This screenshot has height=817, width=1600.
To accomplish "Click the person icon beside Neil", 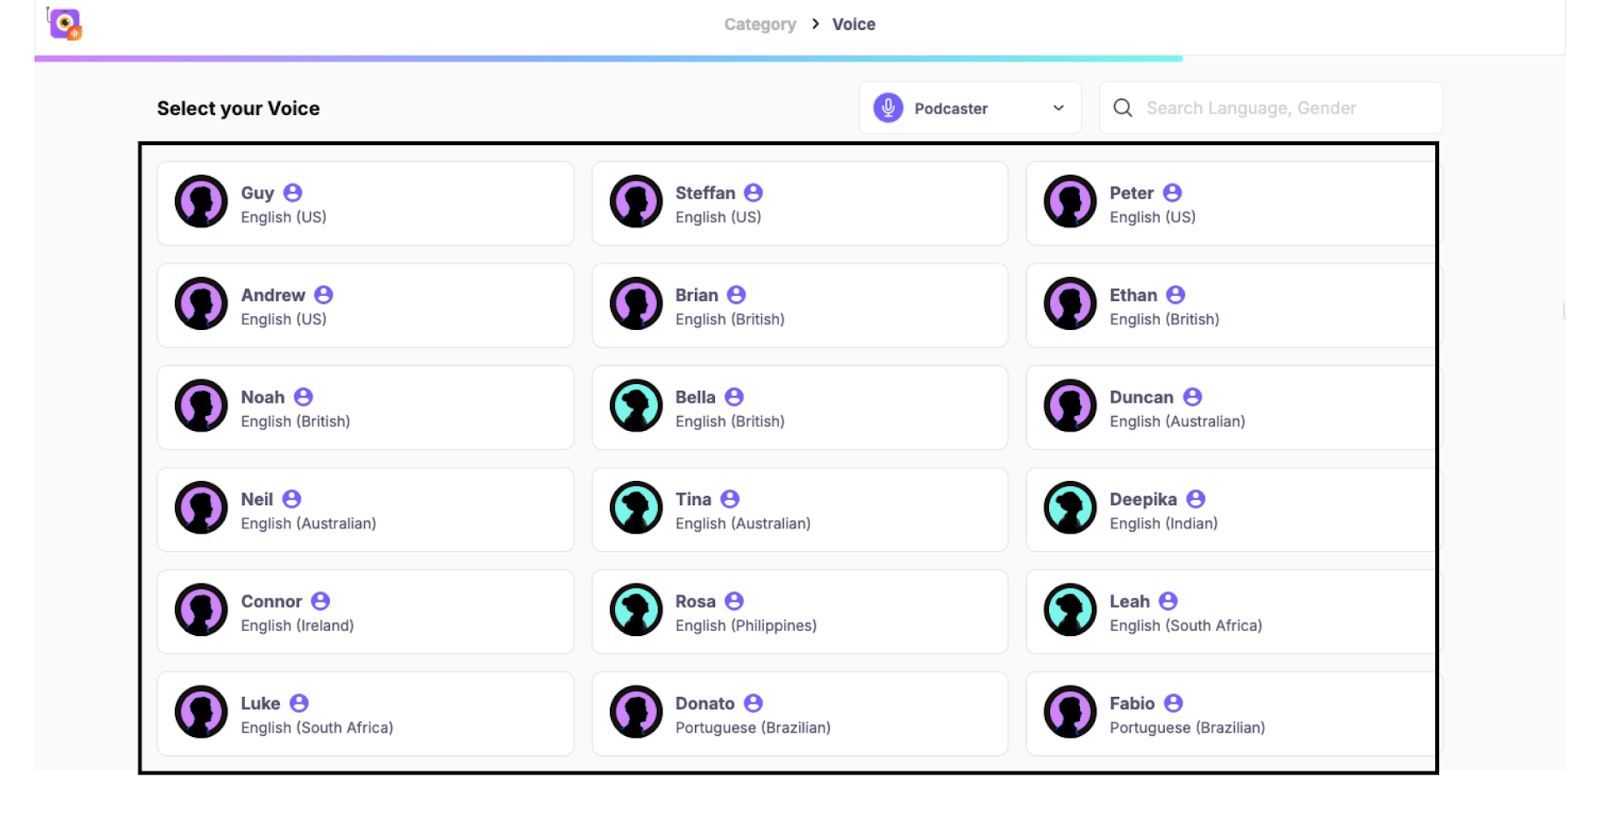I will pyautogui.click(x=292, y=499).
